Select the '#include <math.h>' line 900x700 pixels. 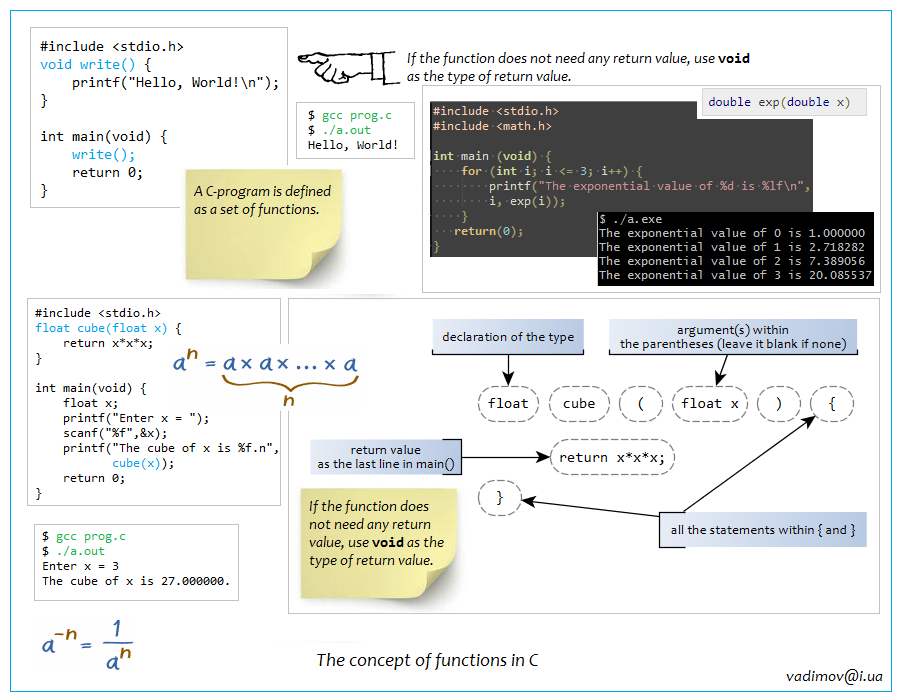click(492, 126)
